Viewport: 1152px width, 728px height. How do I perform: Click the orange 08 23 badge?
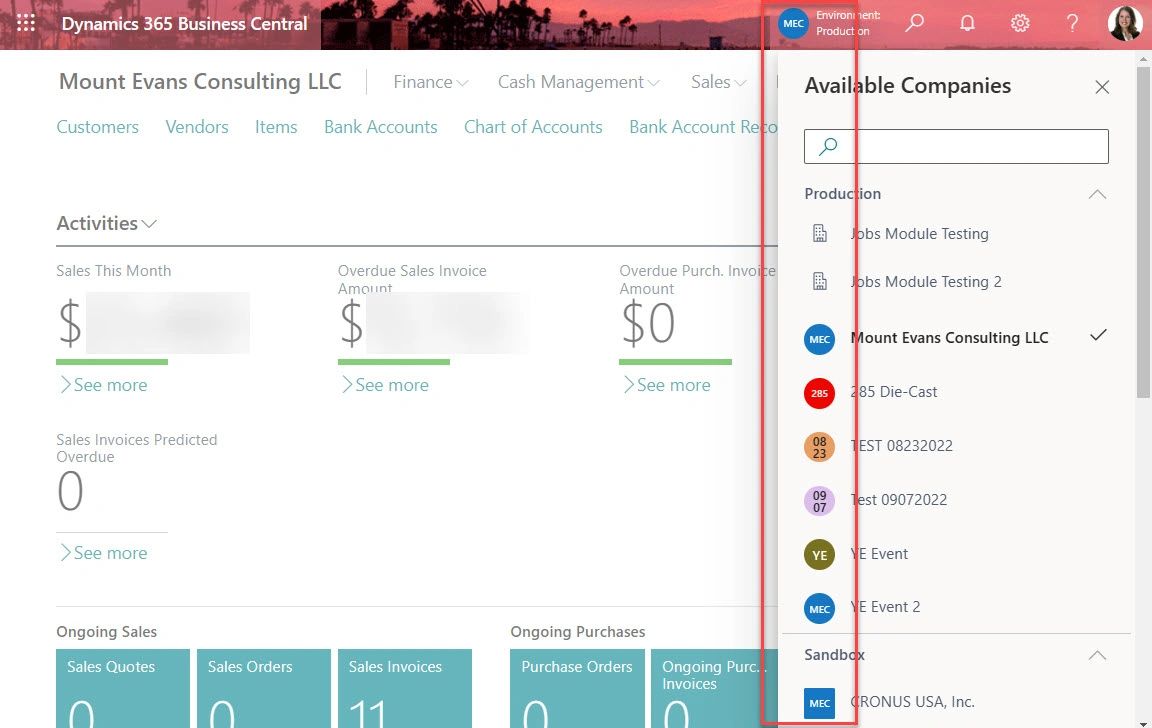819,447
